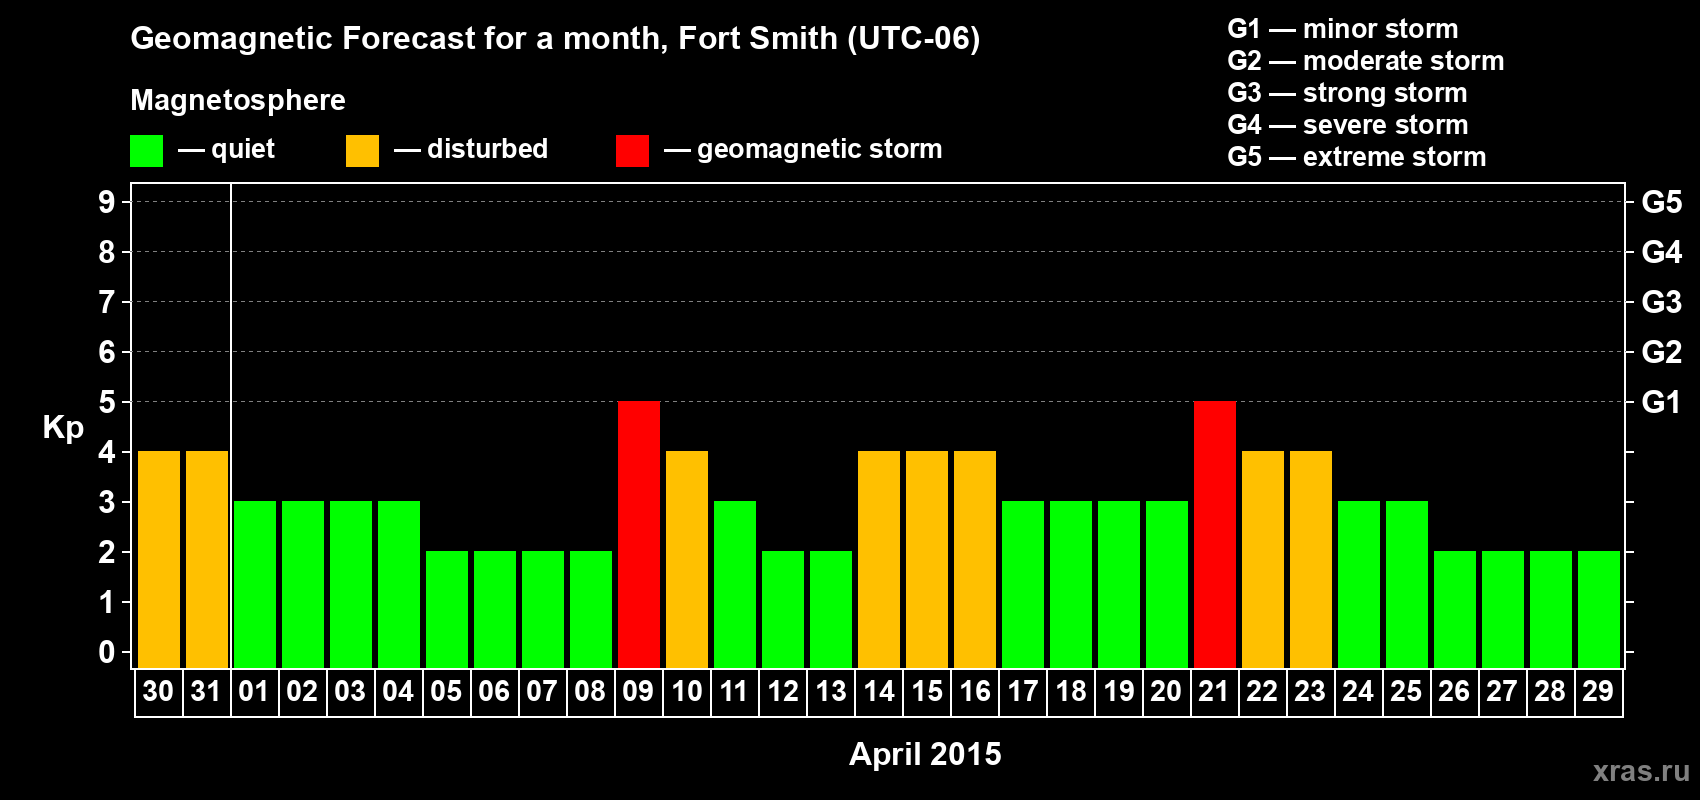The height and width of the screenshot is (800, 1700).
Task: Select the red bar for April 09
Action: 639,535
